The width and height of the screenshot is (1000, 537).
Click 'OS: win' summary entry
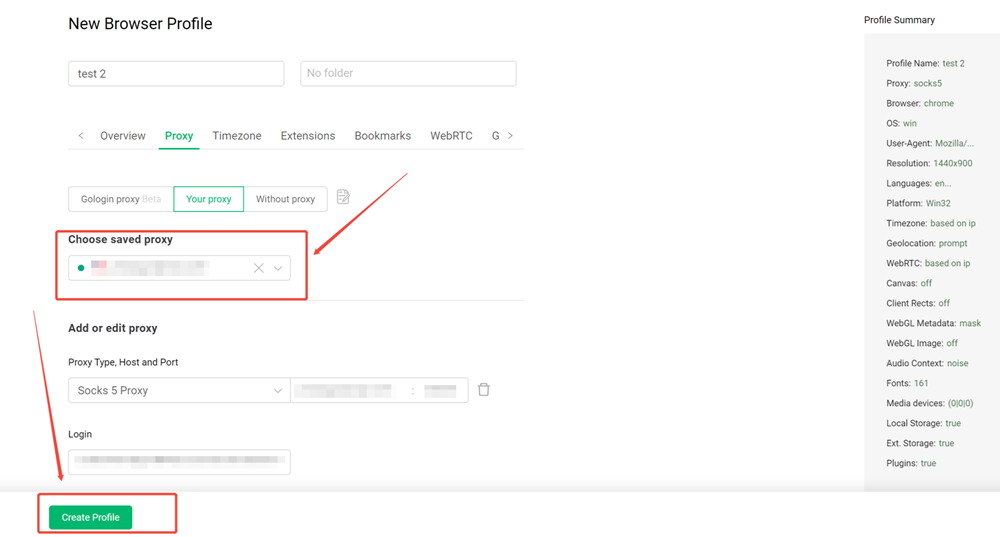point(901,123)
